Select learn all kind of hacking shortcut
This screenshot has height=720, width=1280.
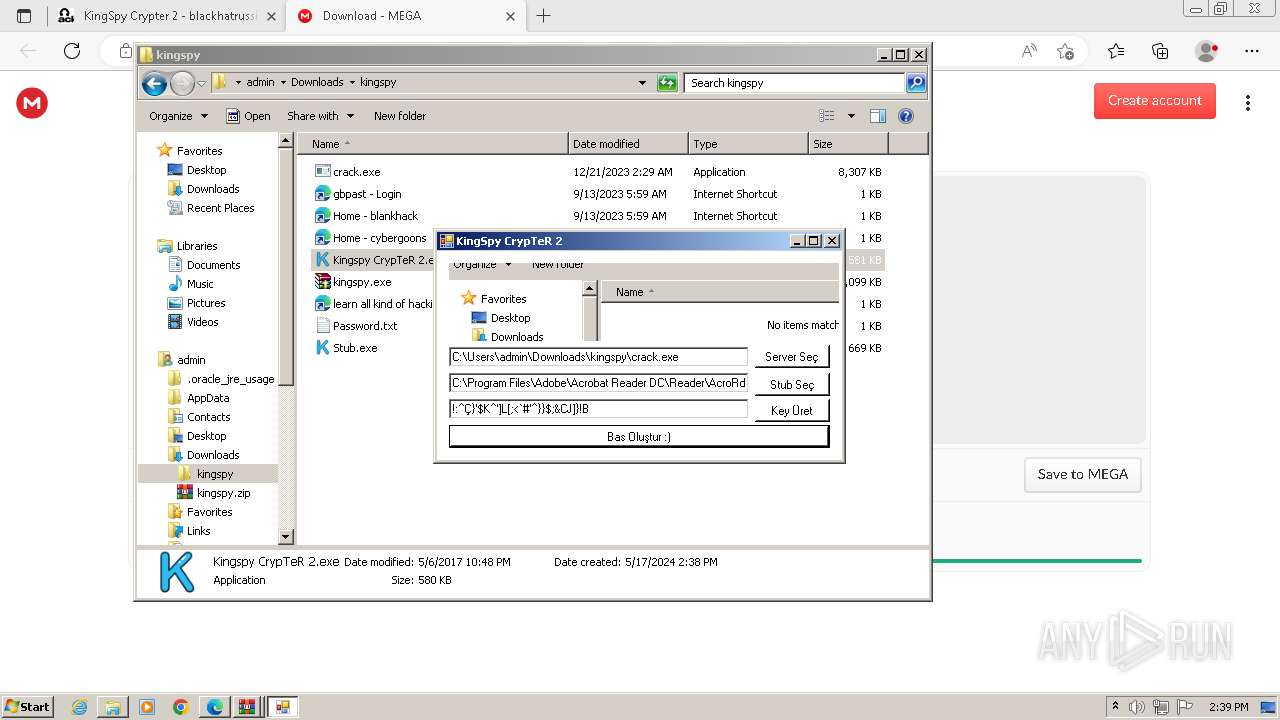(x=373, y=304)
